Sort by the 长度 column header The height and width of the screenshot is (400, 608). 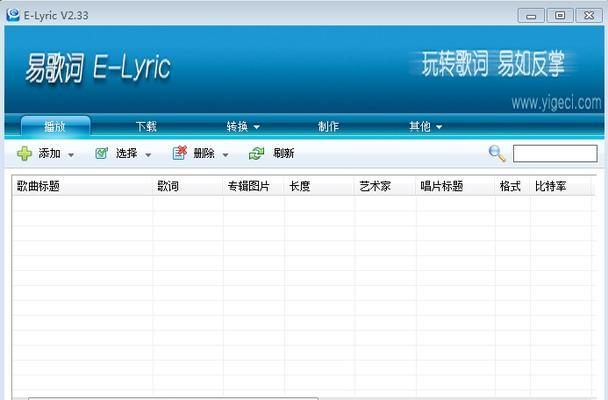tap(320, 186)
